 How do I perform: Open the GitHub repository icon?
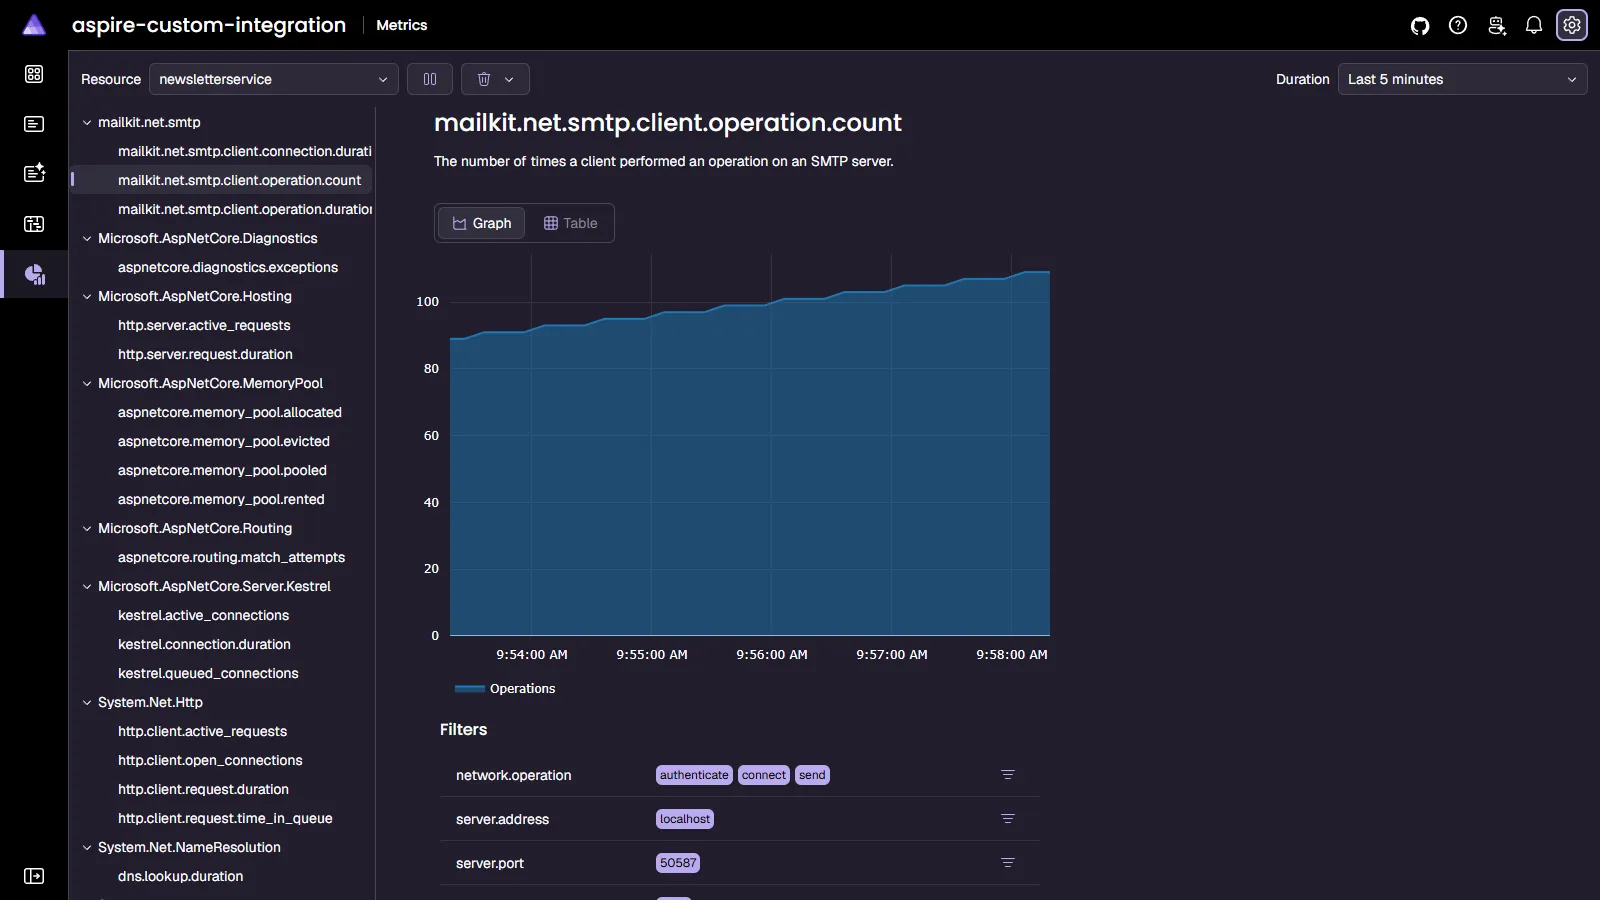pos(1420,25)
